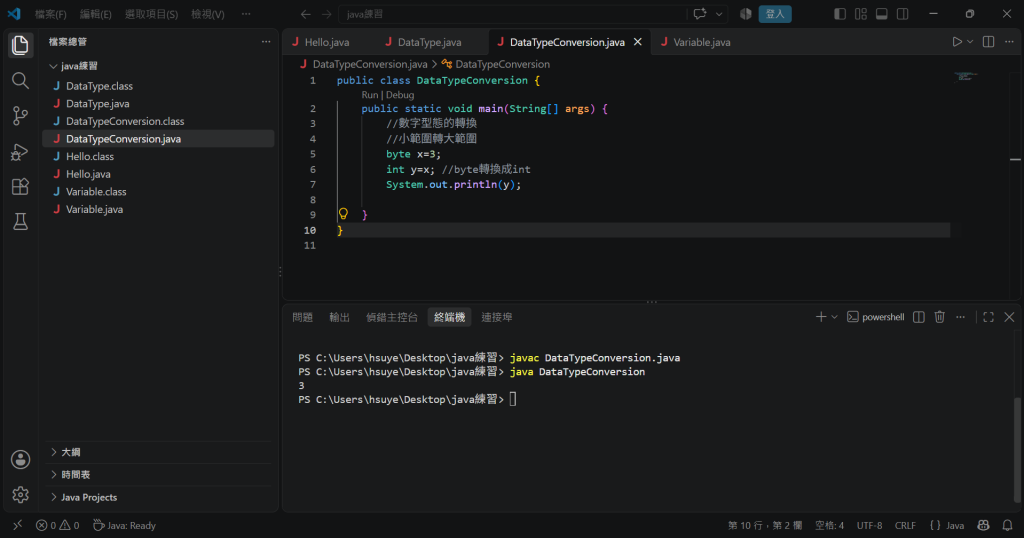Screen dimensions: 1024x538
Task: Click the lightbulb code action icon
Action: coord(343,214)
